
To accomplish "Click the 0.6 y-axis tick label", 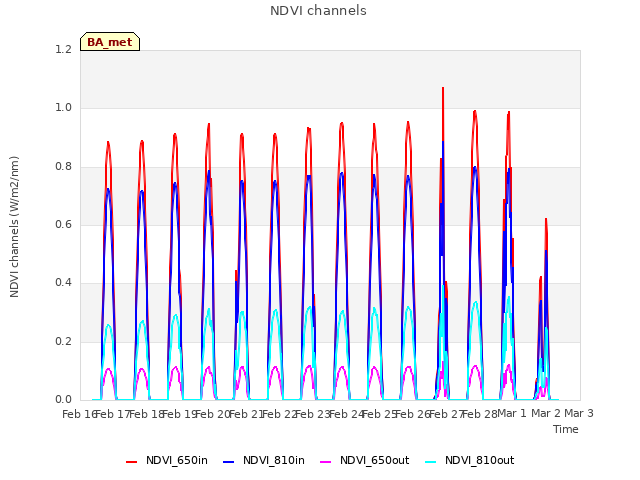I will 63,224.
